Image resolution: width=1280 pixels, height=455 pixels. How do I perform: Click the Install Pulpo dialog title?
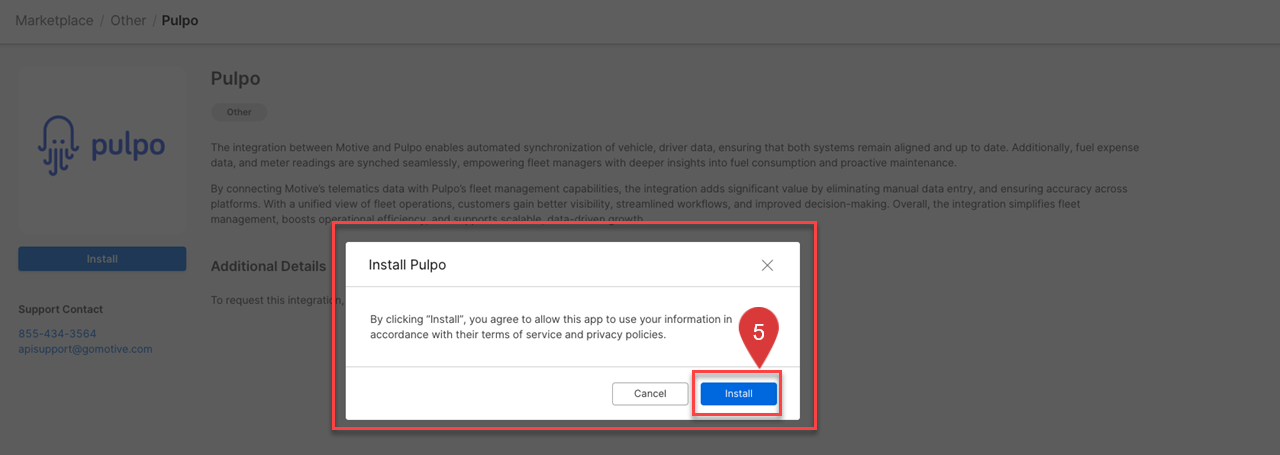pyautogui.click(x=407, y=265)
